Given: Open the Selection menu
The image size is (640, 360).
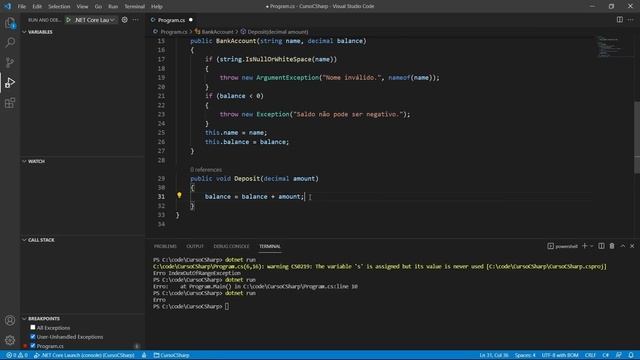Looking at the screenshot, I should click(59, 6).
